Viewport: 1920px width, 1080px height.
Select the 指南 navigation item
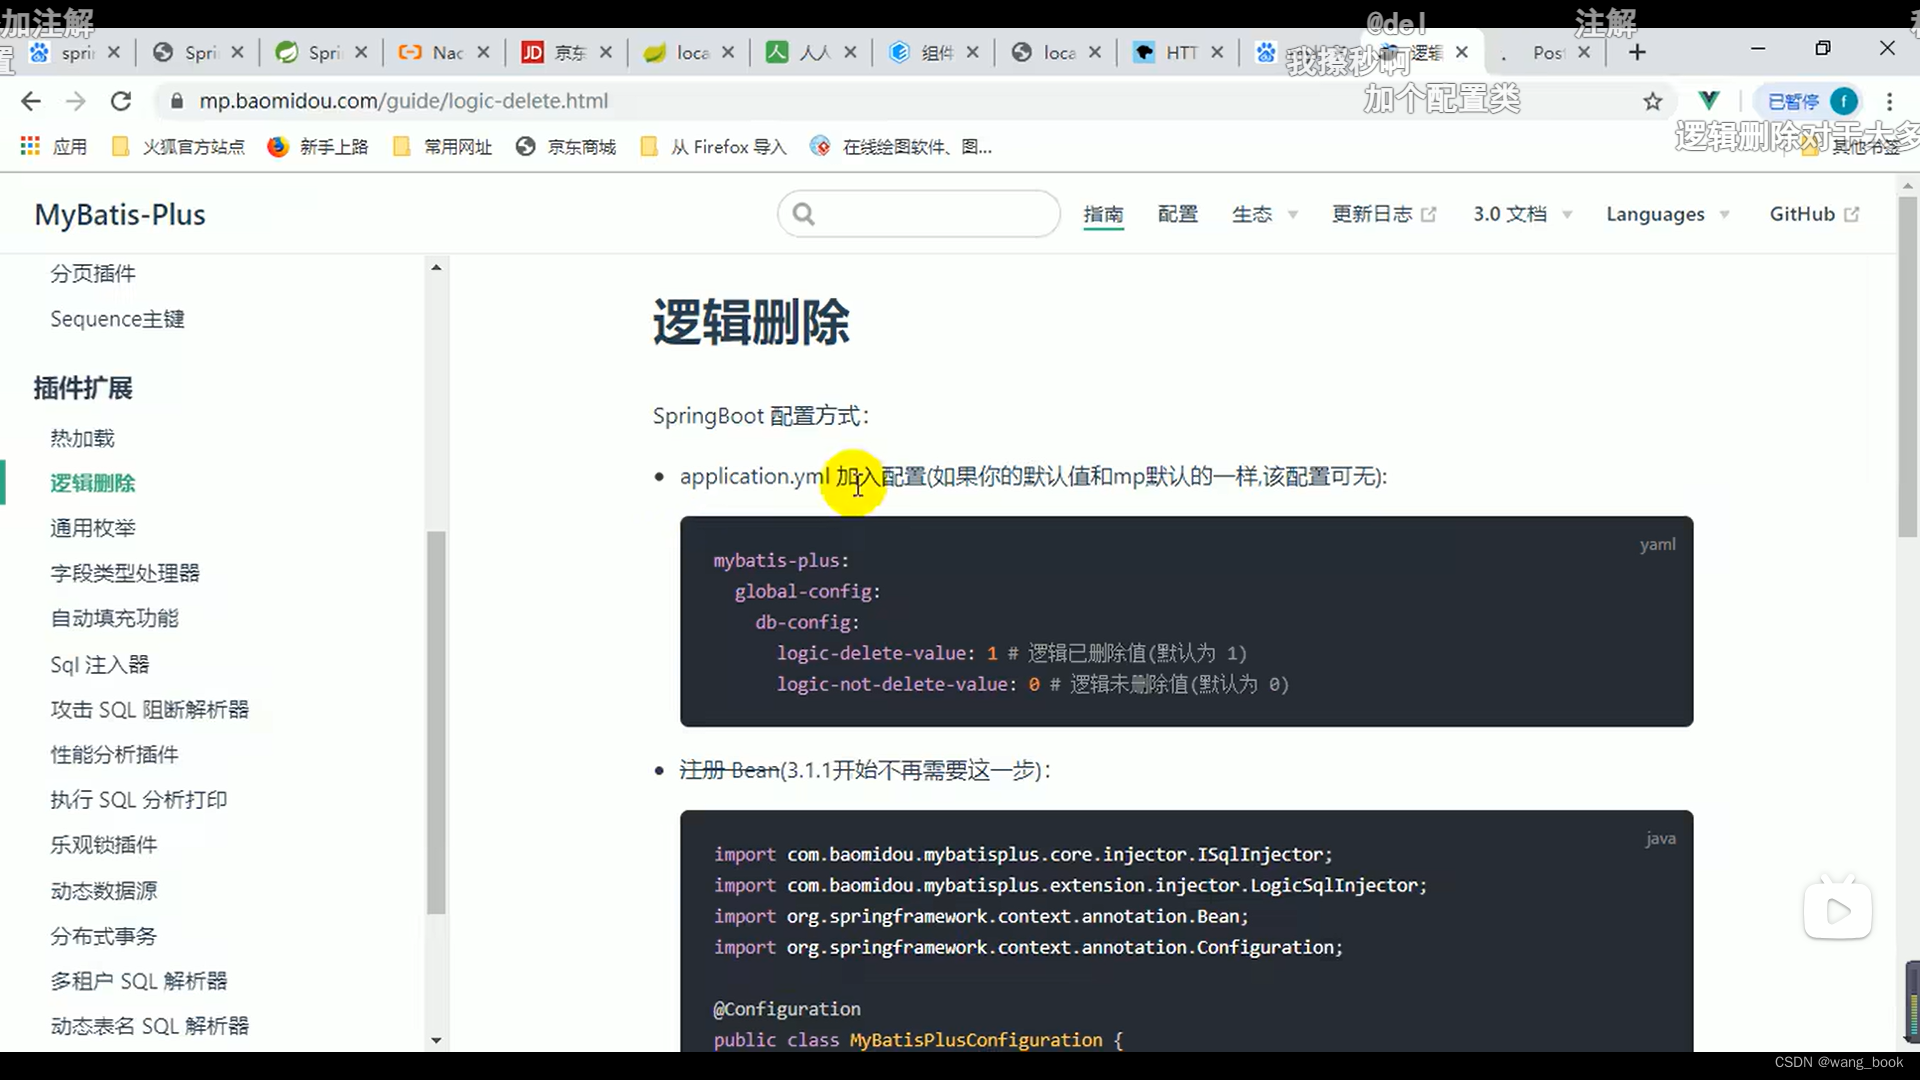coord(1104,214)
